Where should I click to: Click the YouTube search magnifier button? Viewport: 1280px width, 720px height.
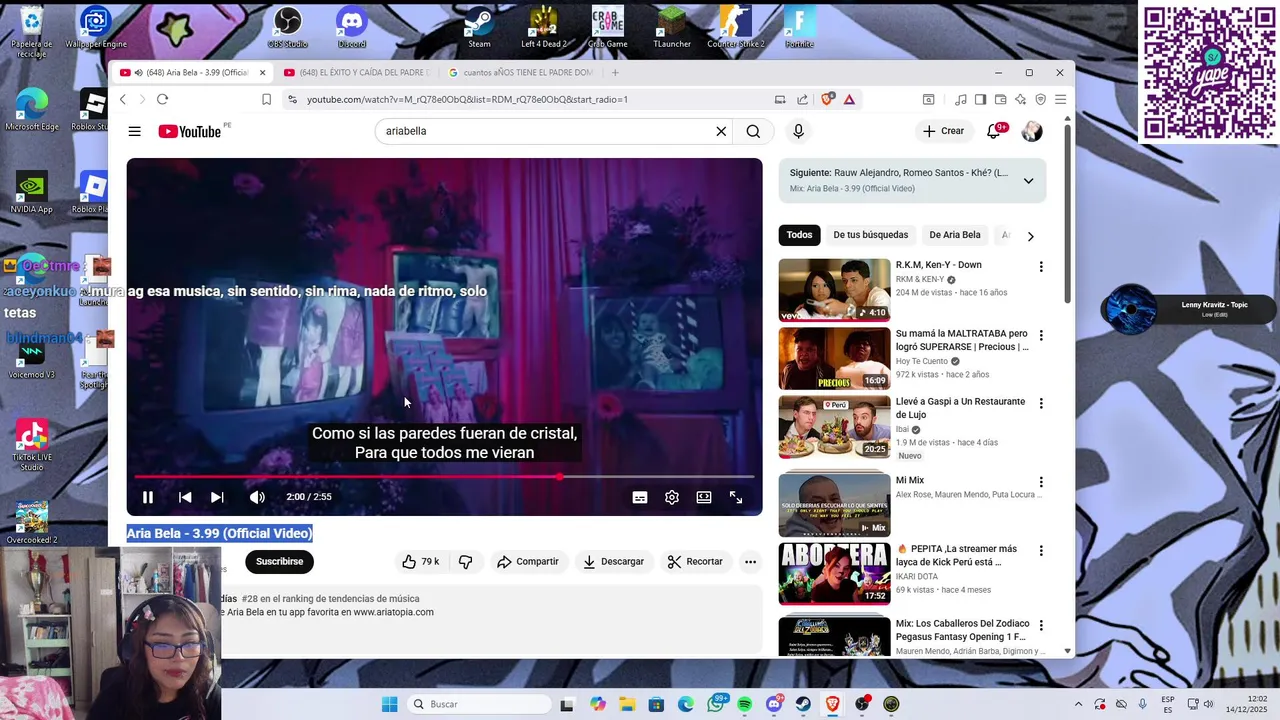[x=753, y=131]
